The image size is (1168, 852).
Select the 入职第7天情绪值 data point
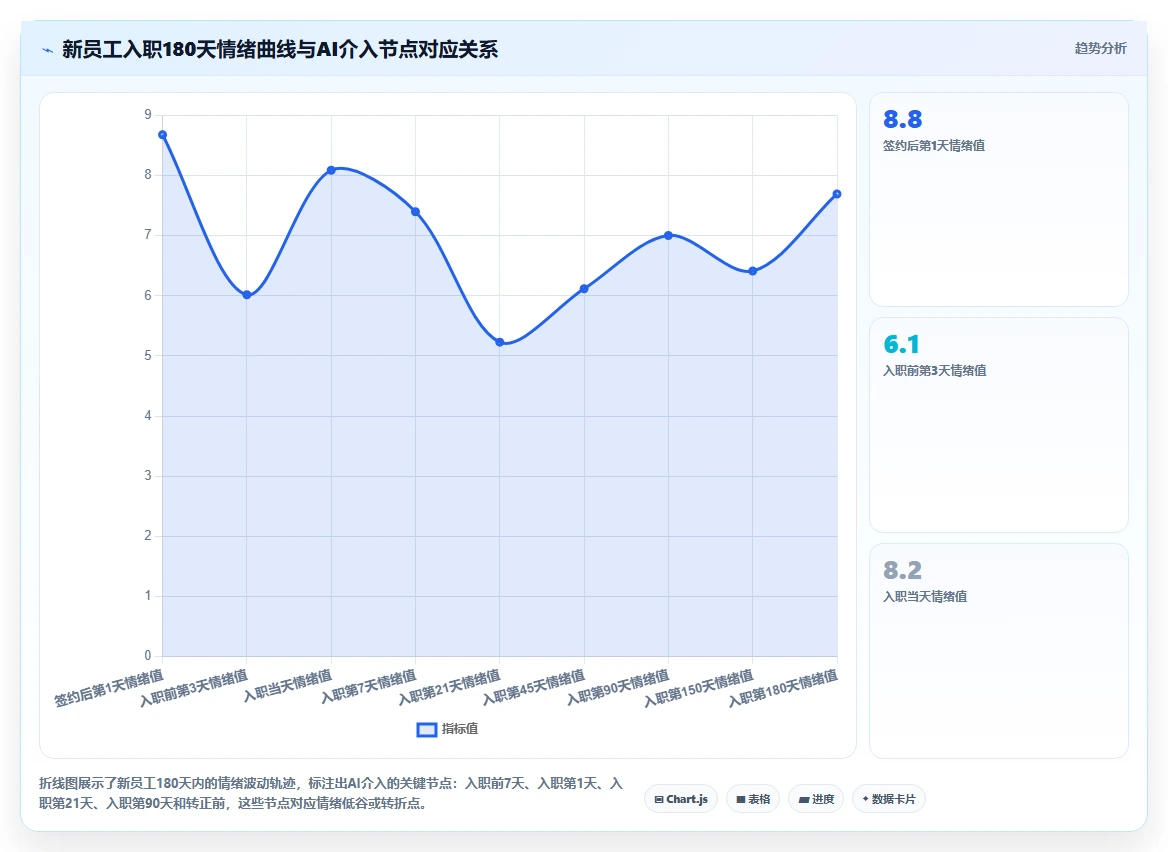point(416,212)
